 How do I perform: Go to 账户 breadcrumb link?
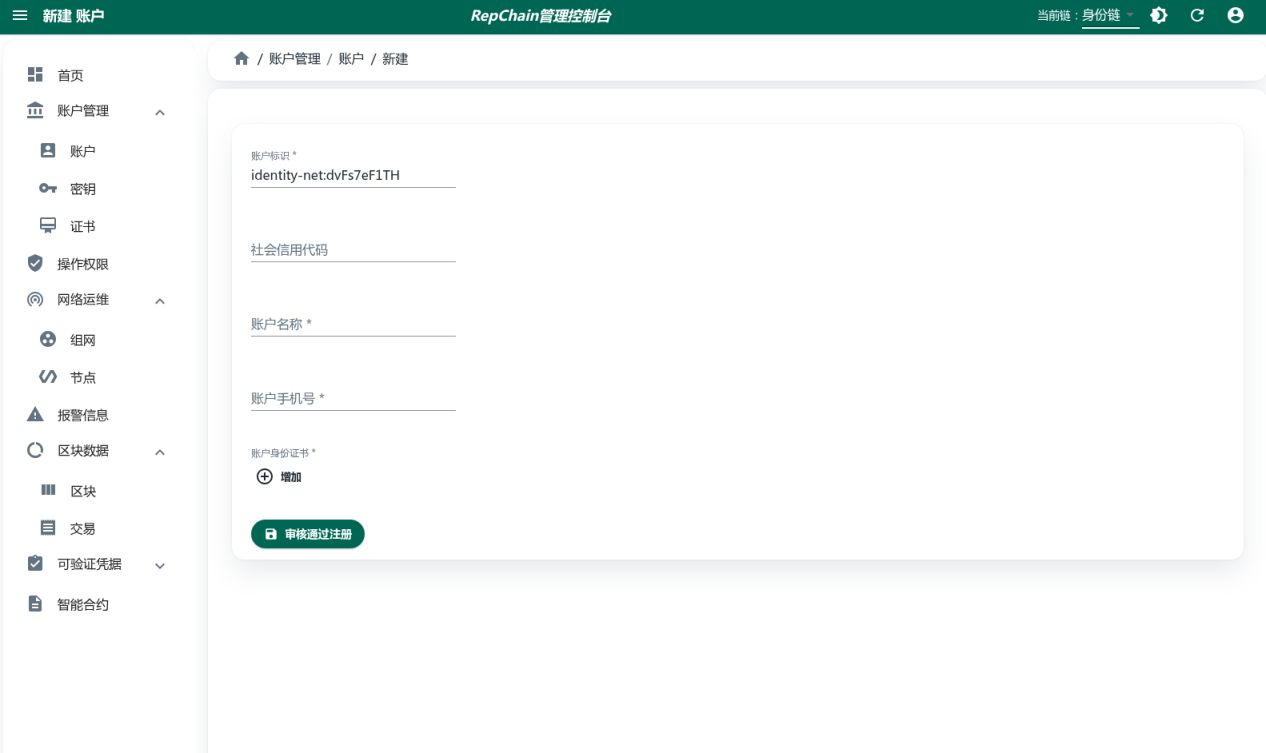[351, 59]
